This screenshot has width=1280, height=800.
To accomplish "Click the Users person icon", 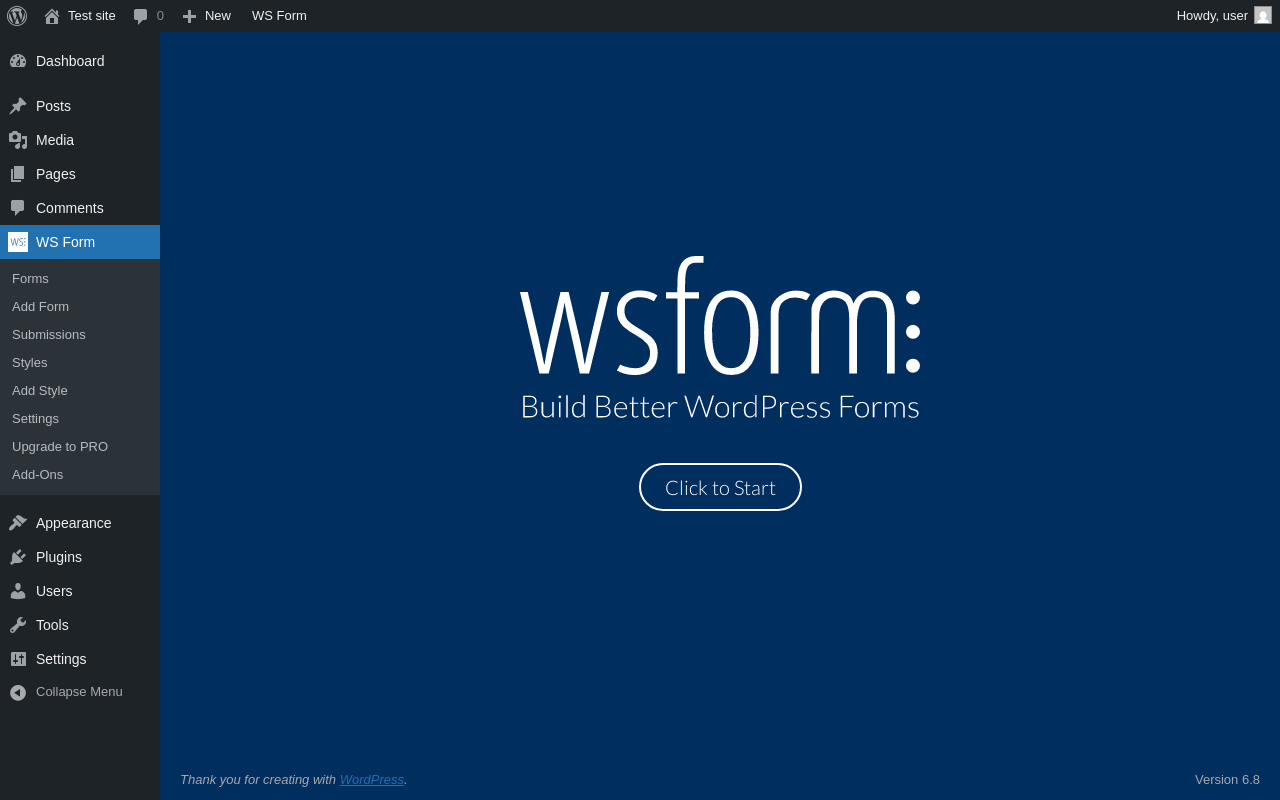I will [18, 591].
